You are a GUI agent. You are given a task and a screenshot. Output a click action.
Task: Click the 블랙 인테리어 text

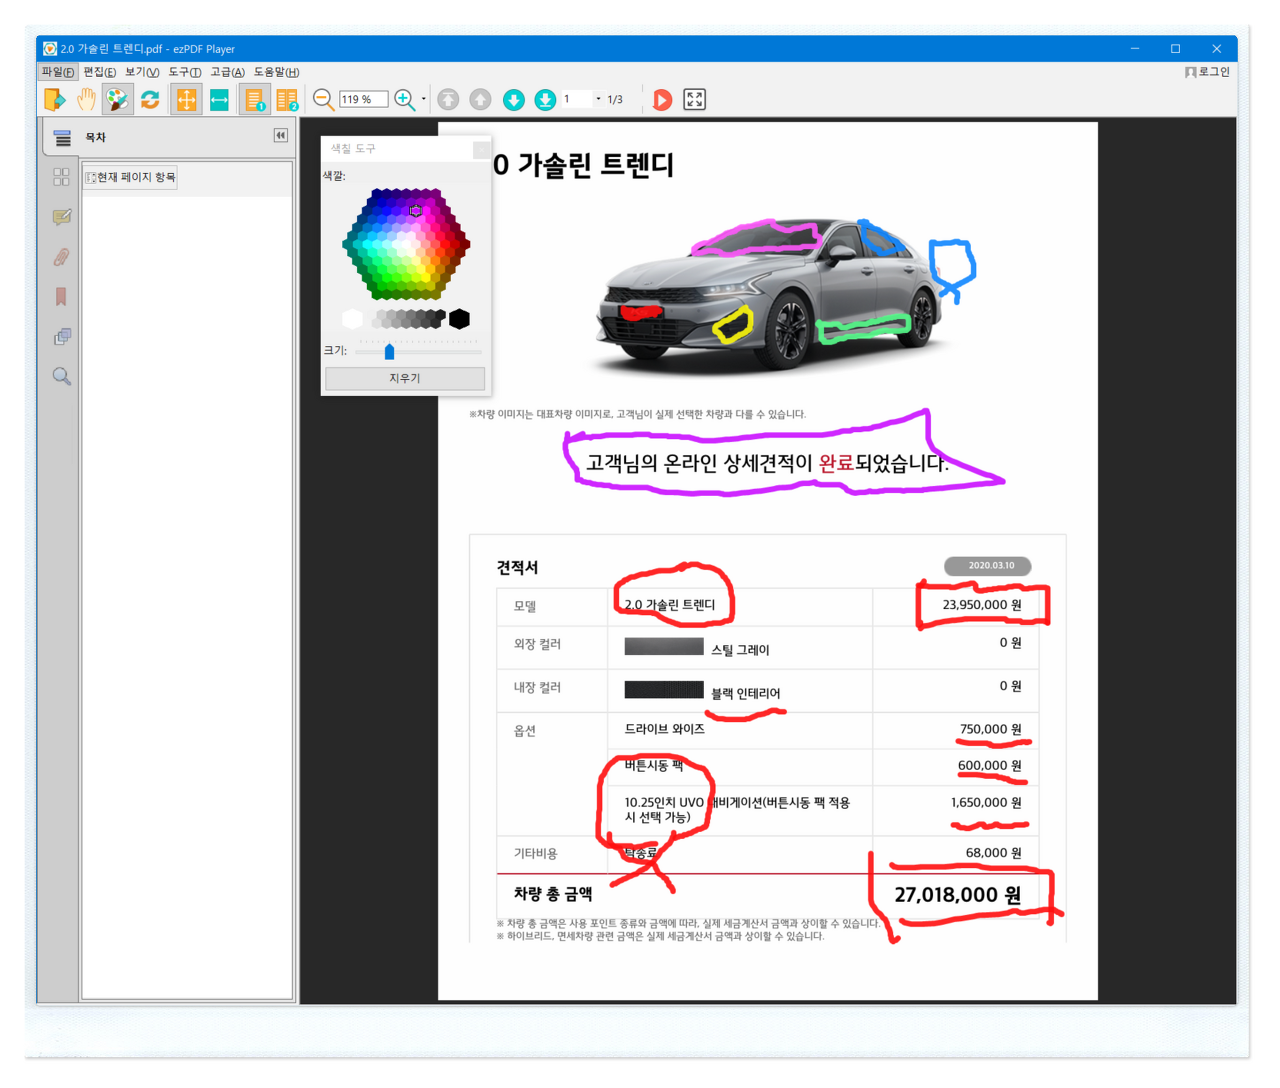pyautogui.click(x=746, y=693)
